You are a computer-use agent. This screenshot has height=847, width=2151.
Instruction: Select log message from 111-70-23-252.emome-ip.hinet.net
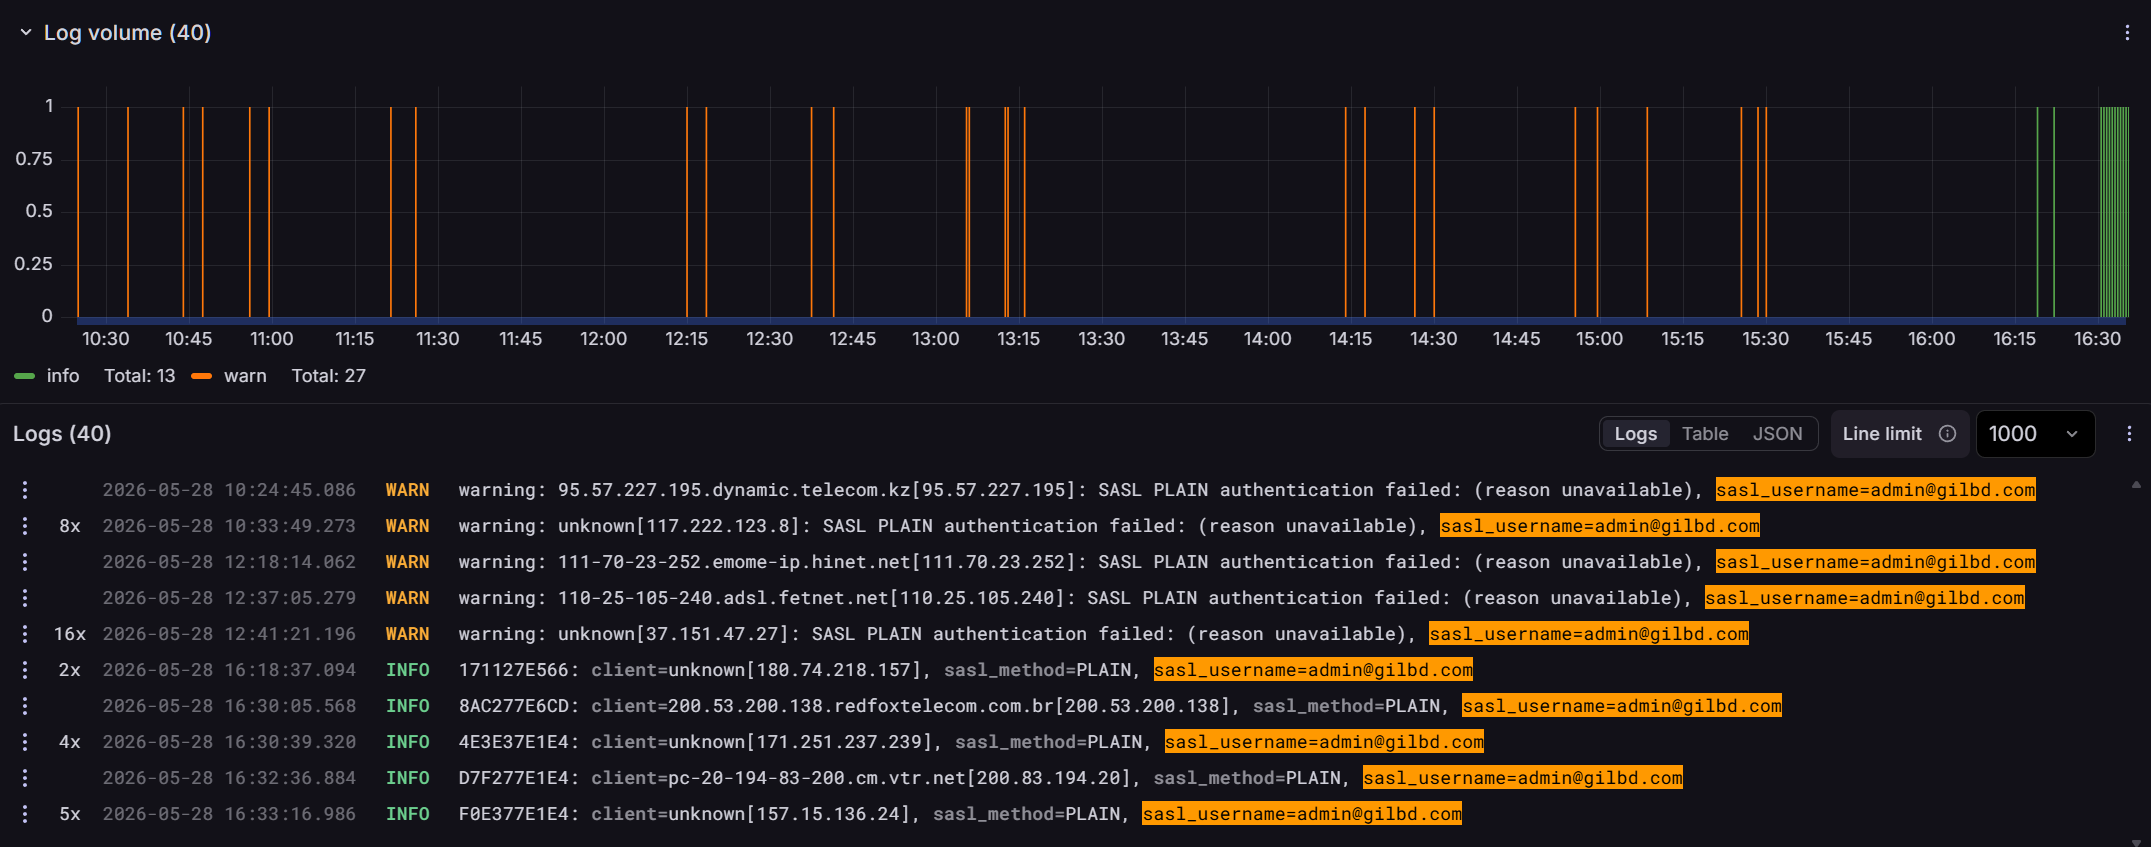(x=1247, y=562)
